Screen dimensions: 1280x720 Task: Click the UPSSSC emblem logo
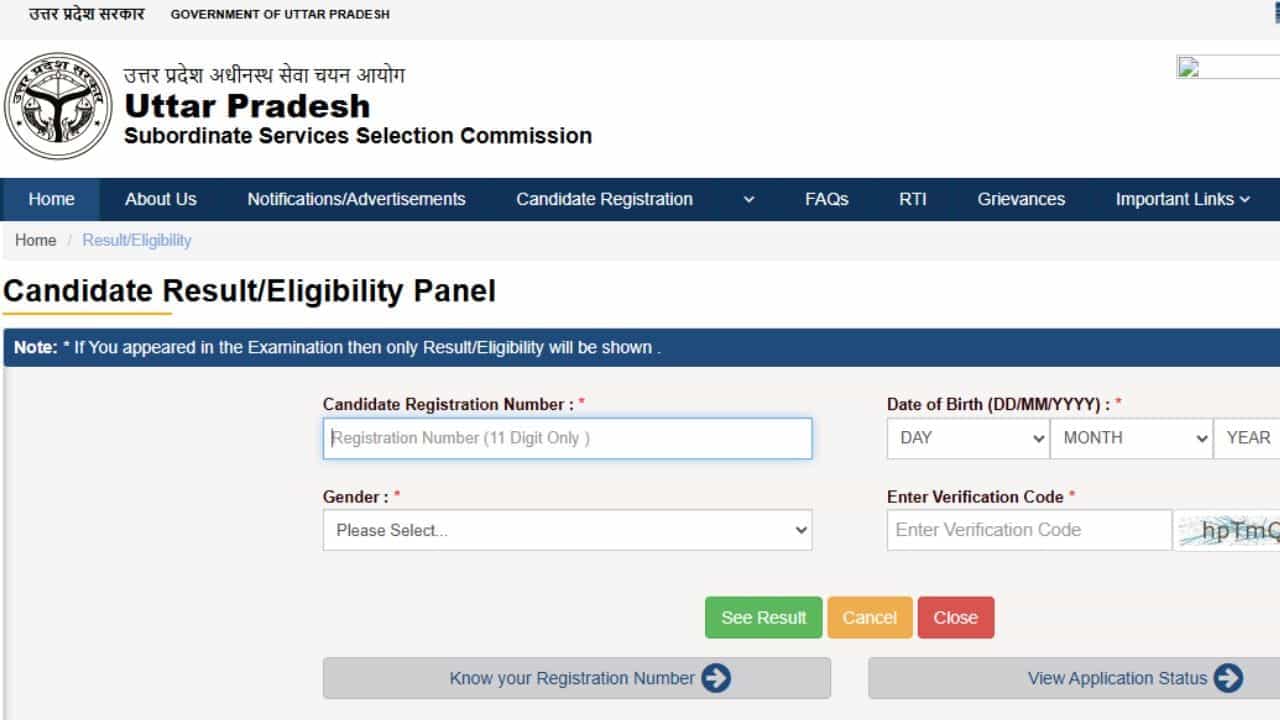(58, 106)
